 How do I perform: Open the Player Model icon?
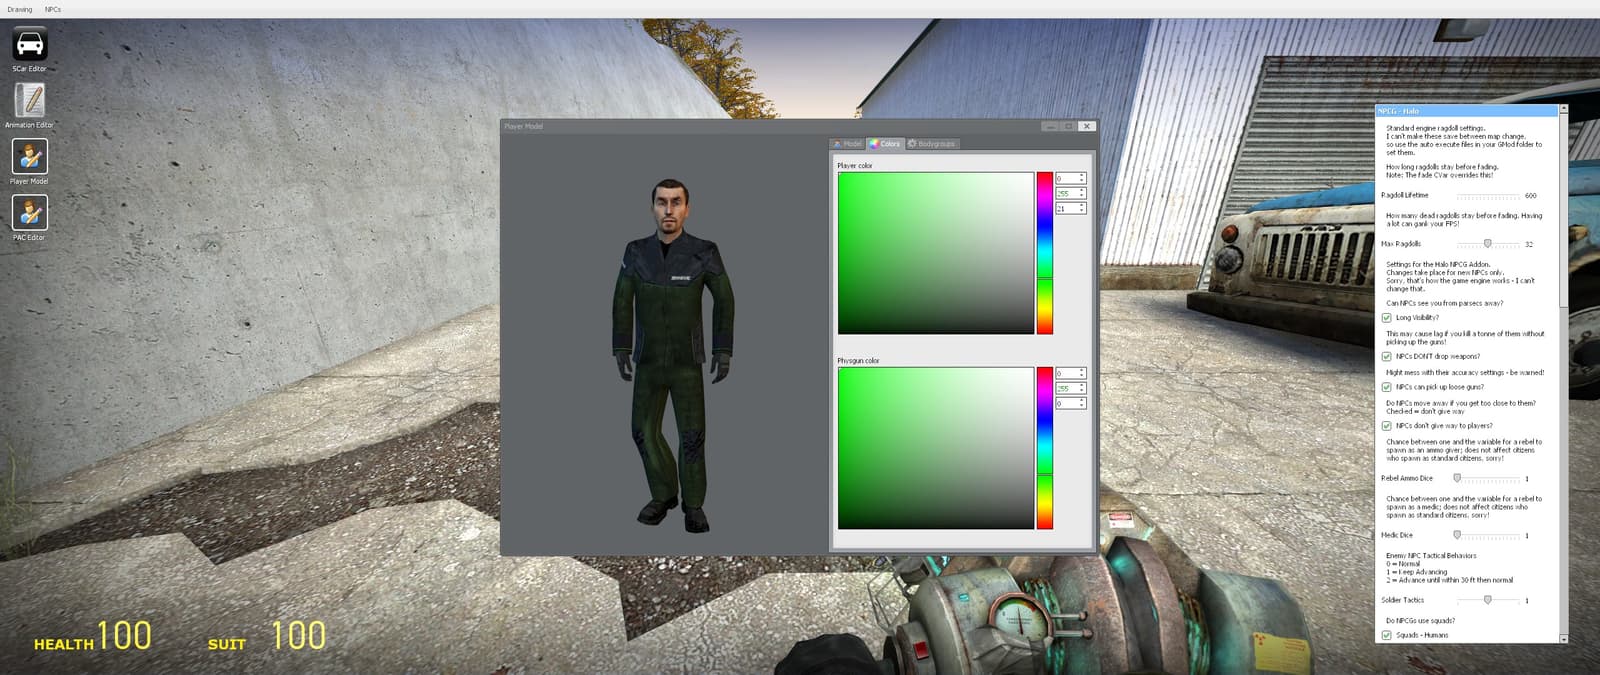tap(30, 161)
